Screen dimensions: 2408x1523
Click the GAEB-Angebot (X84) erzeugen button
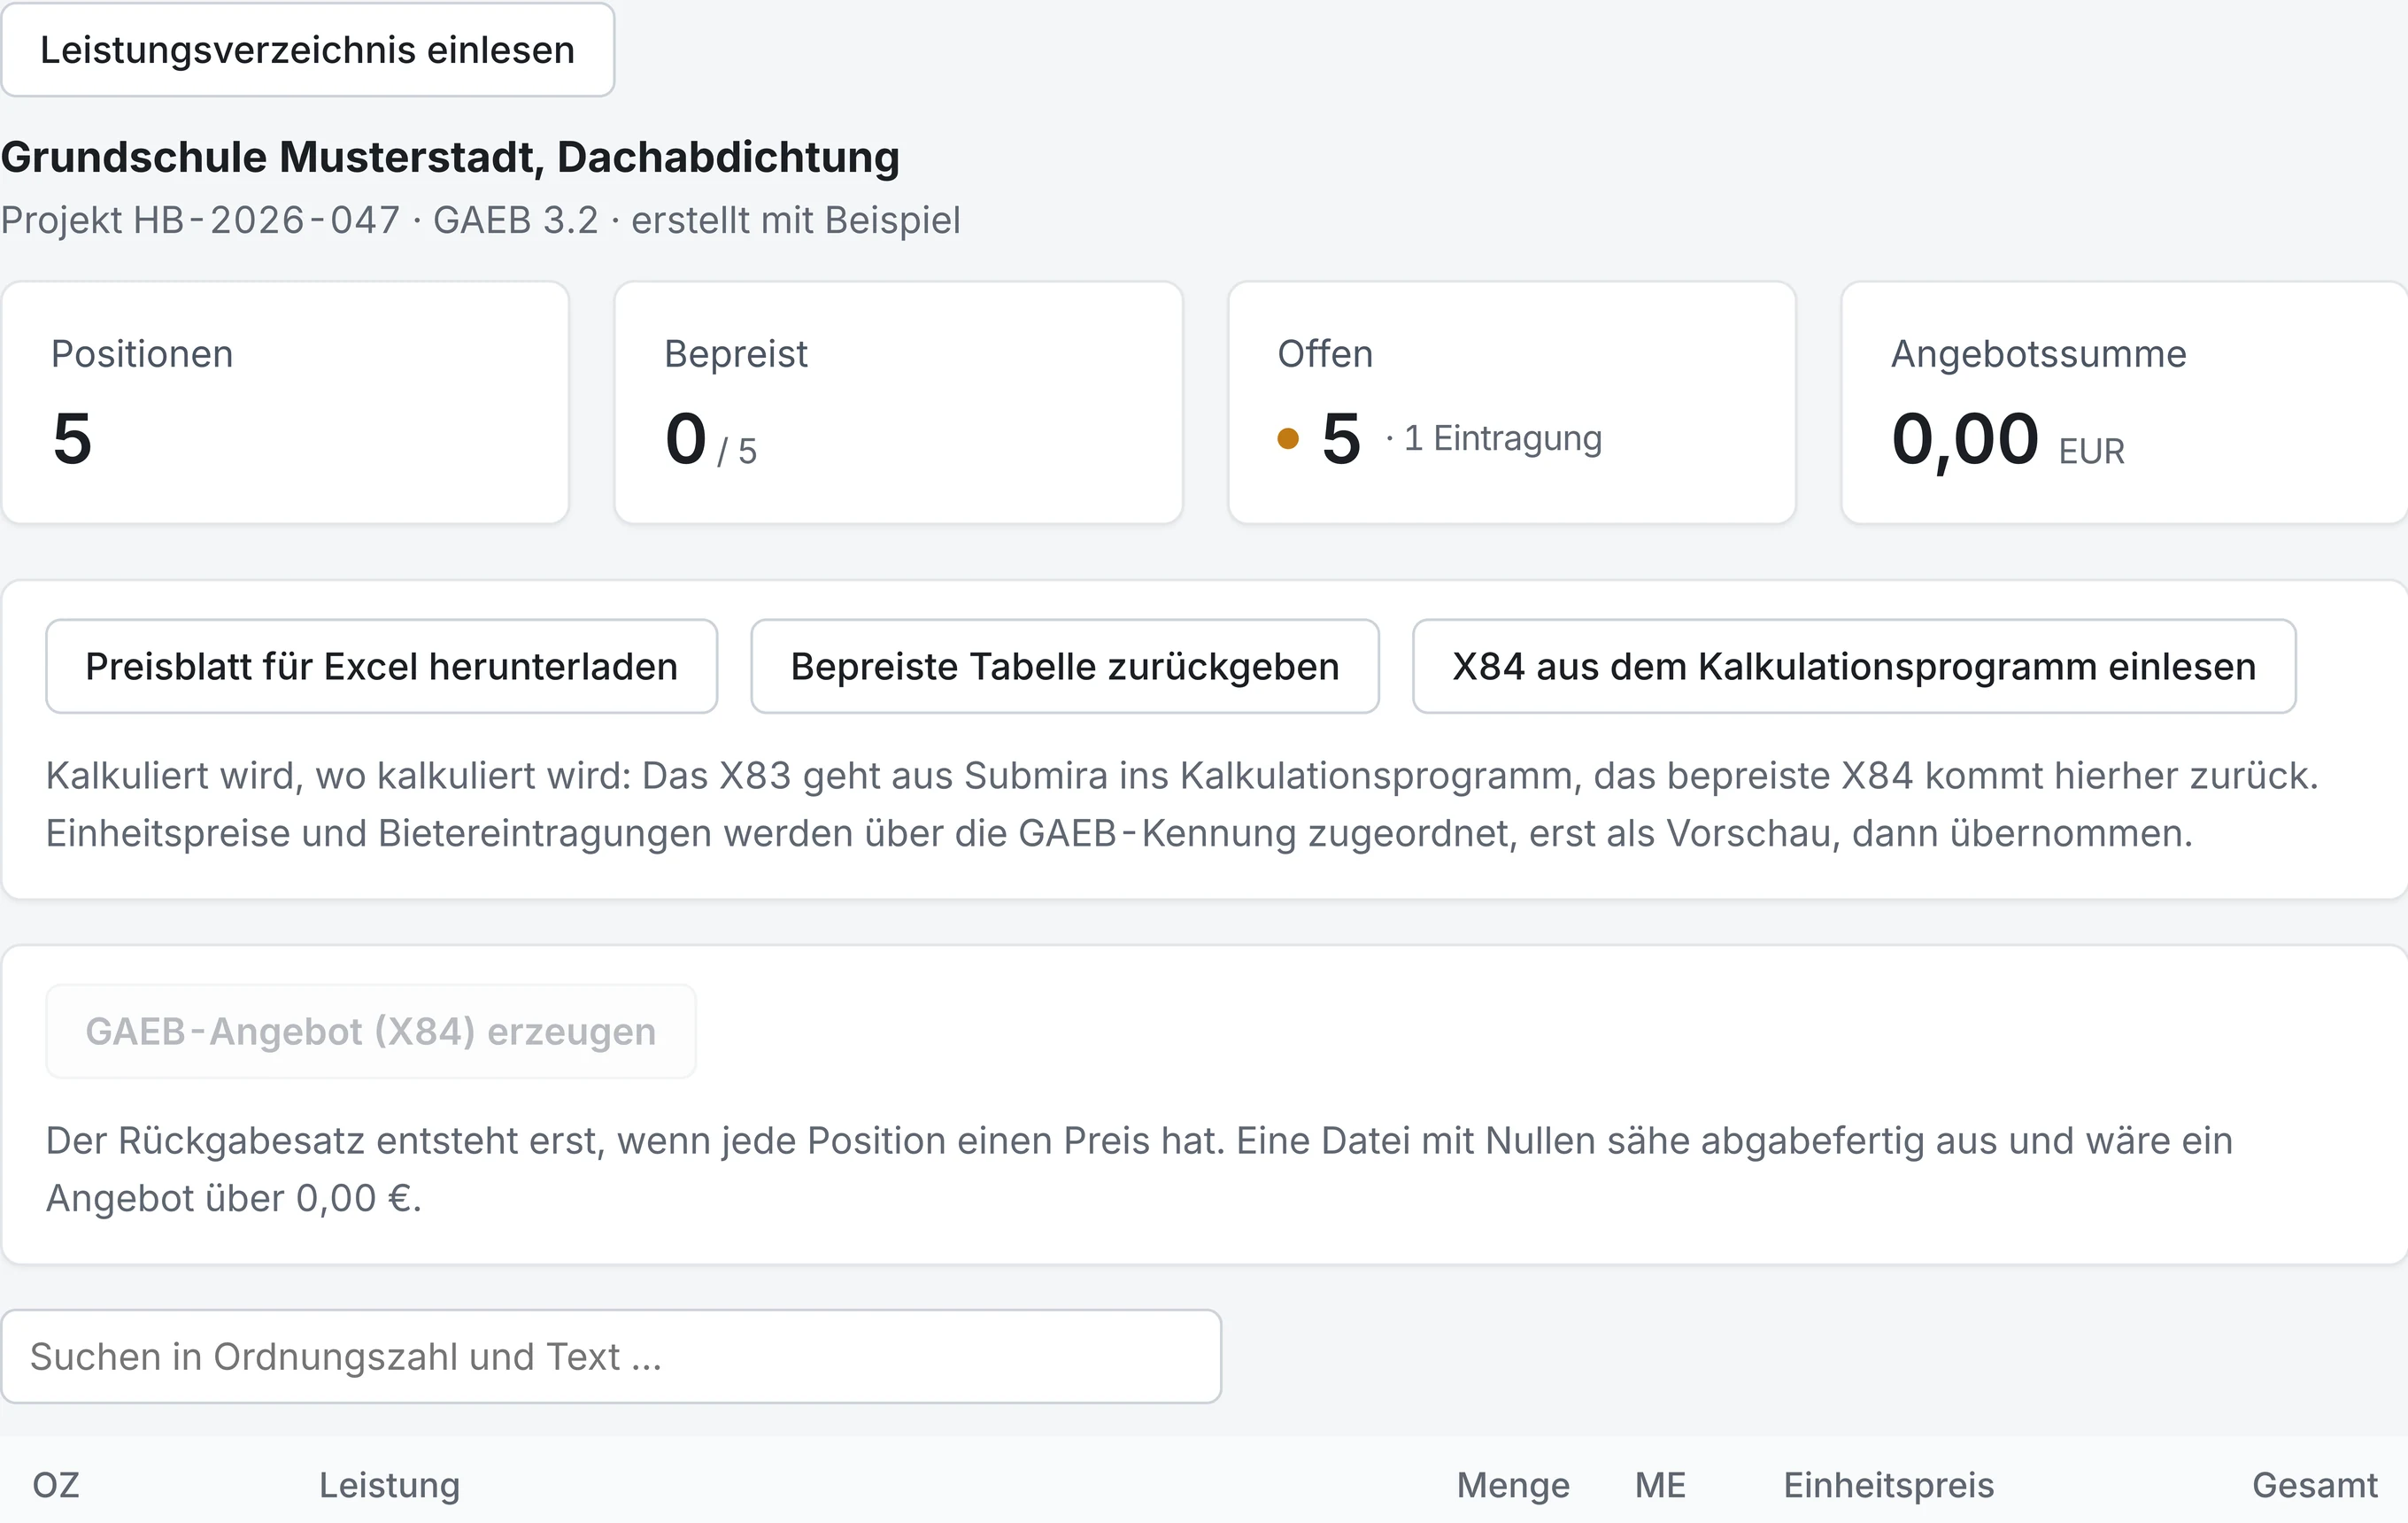371,1031
